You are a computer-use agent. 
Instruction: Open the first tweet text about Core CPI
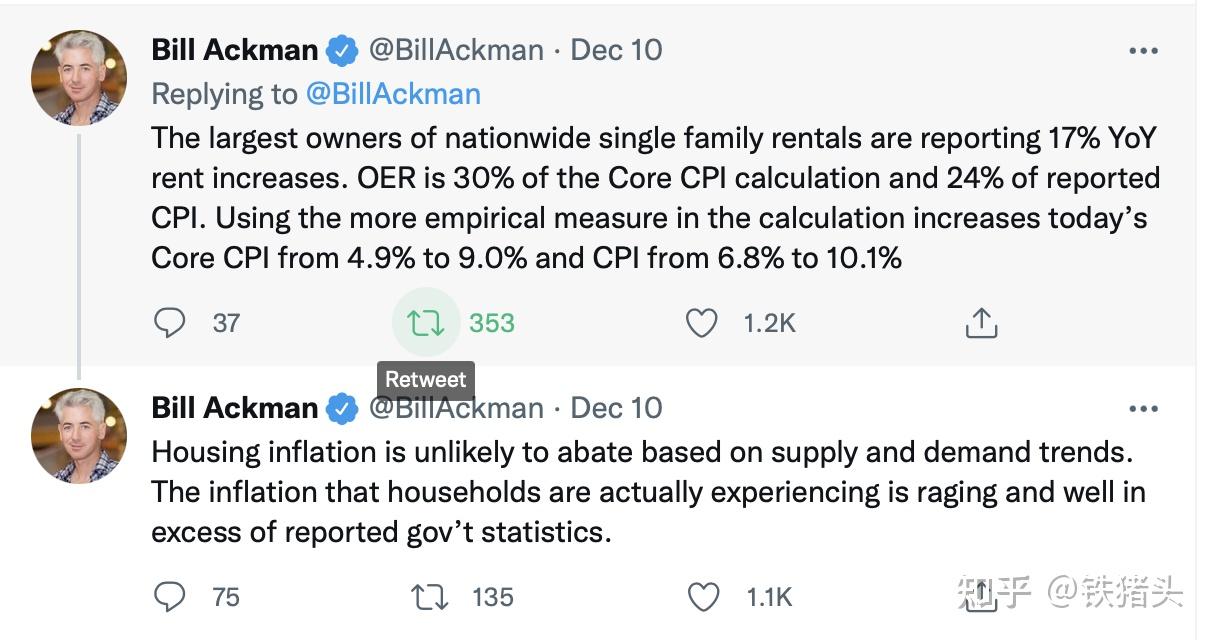[x=656, y=198]
